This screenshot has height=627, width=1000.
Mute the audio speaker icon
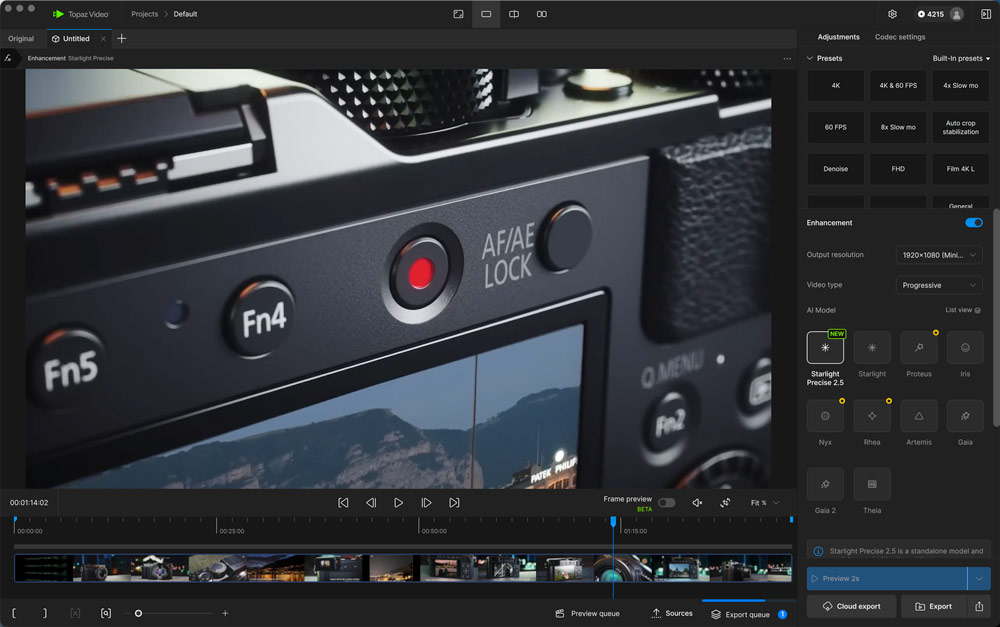pyautogui.click(x=697, y=503)
